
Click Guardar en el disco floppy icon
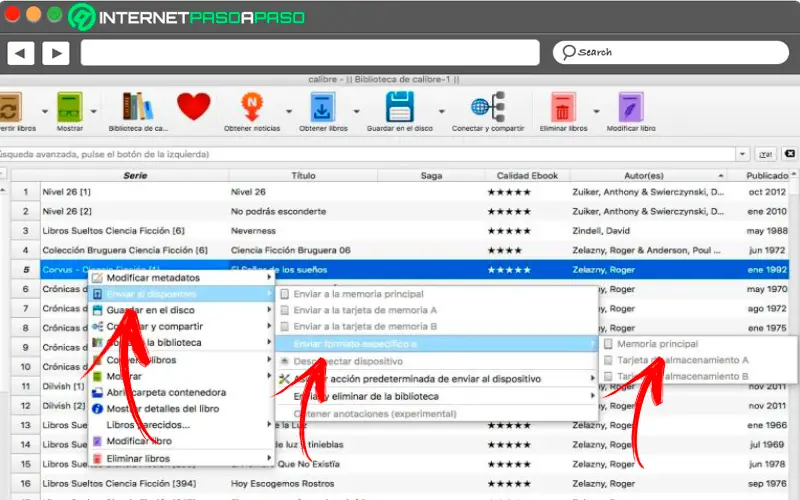[399, 107]
